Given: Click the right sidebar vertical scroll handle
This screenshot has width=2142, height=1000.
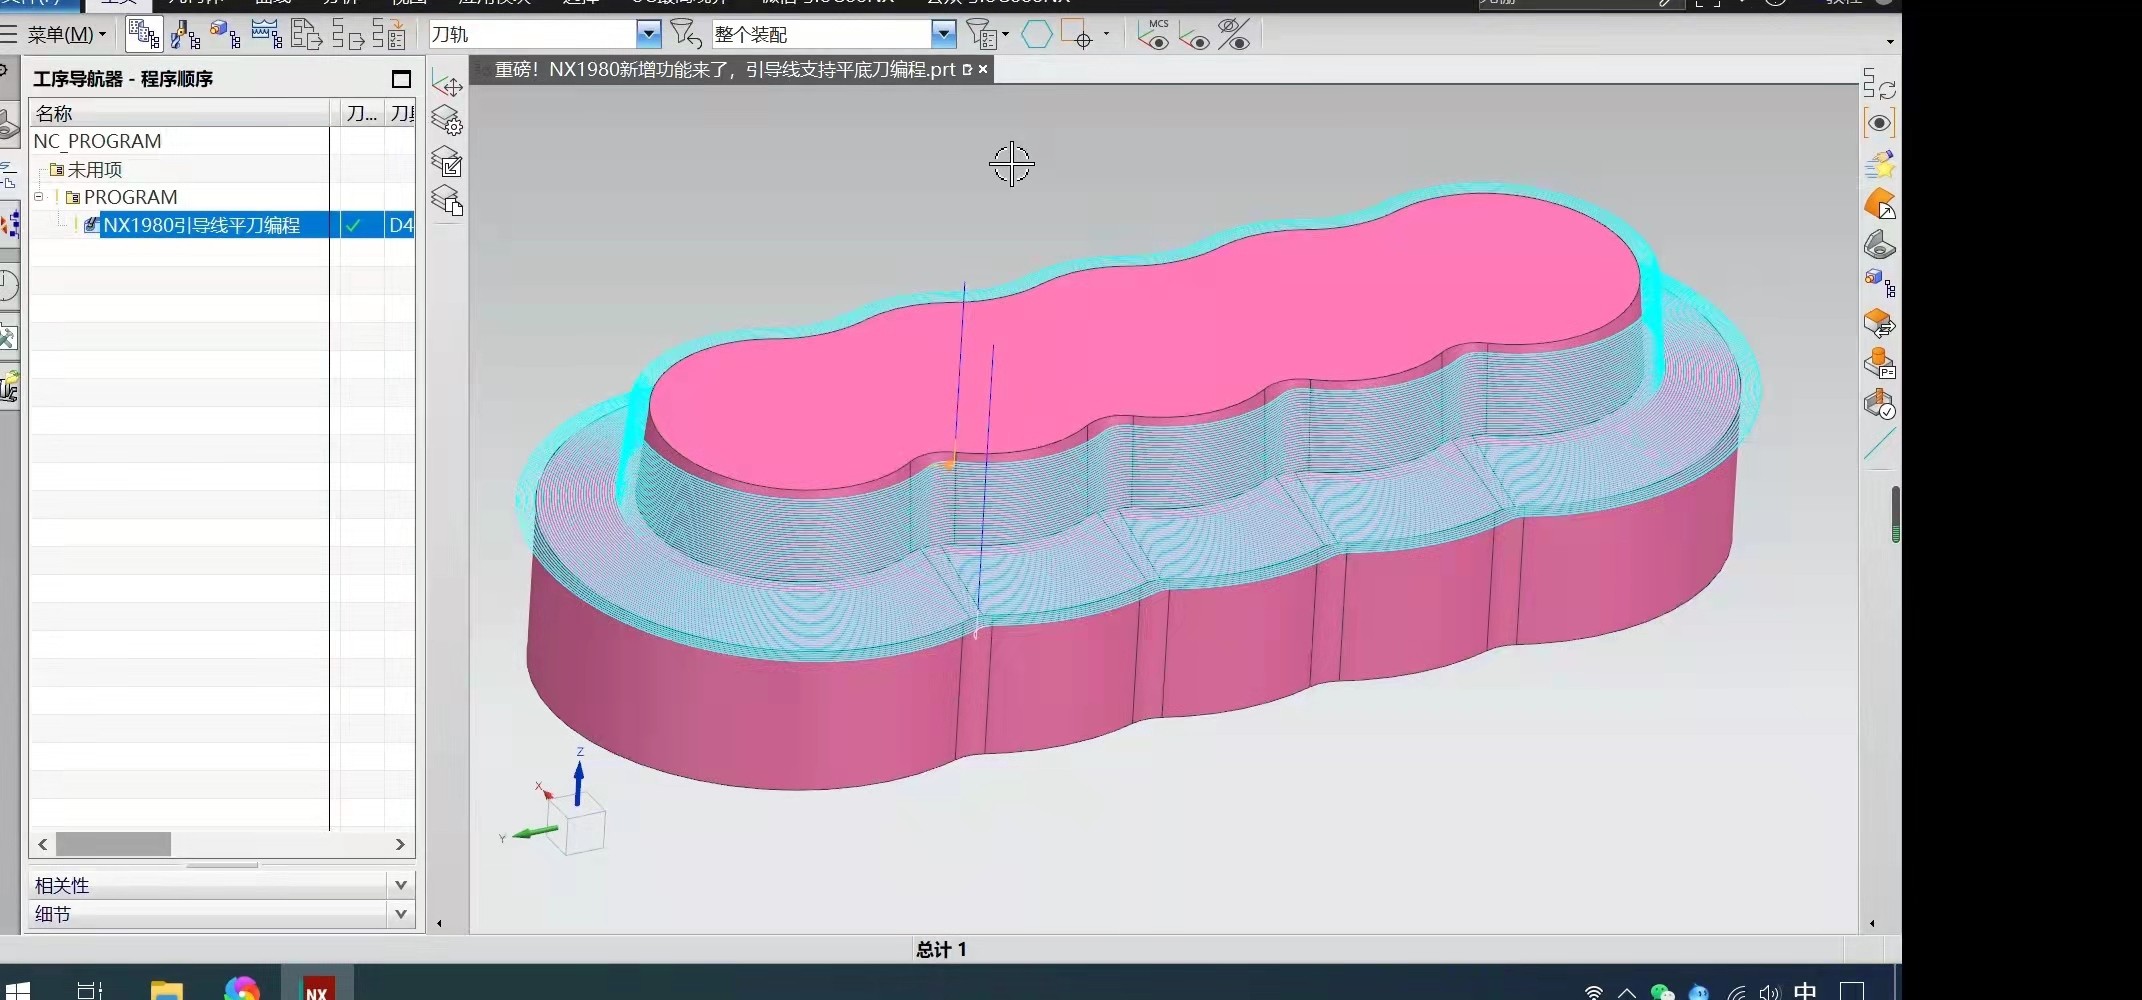Looking at the screenshot, I should [x=1895, y=514].
